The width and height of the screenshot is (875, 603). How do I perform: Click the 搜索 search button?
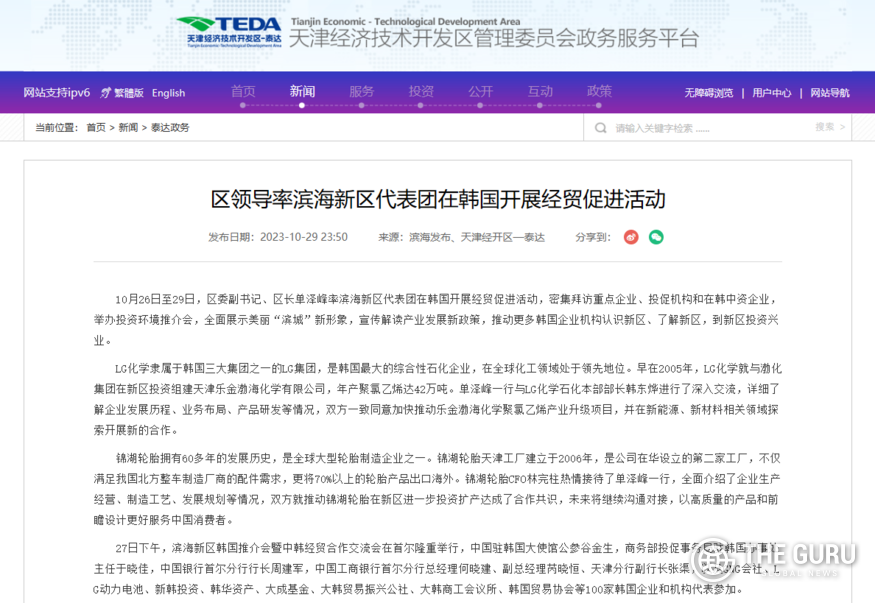pos(830,127)
